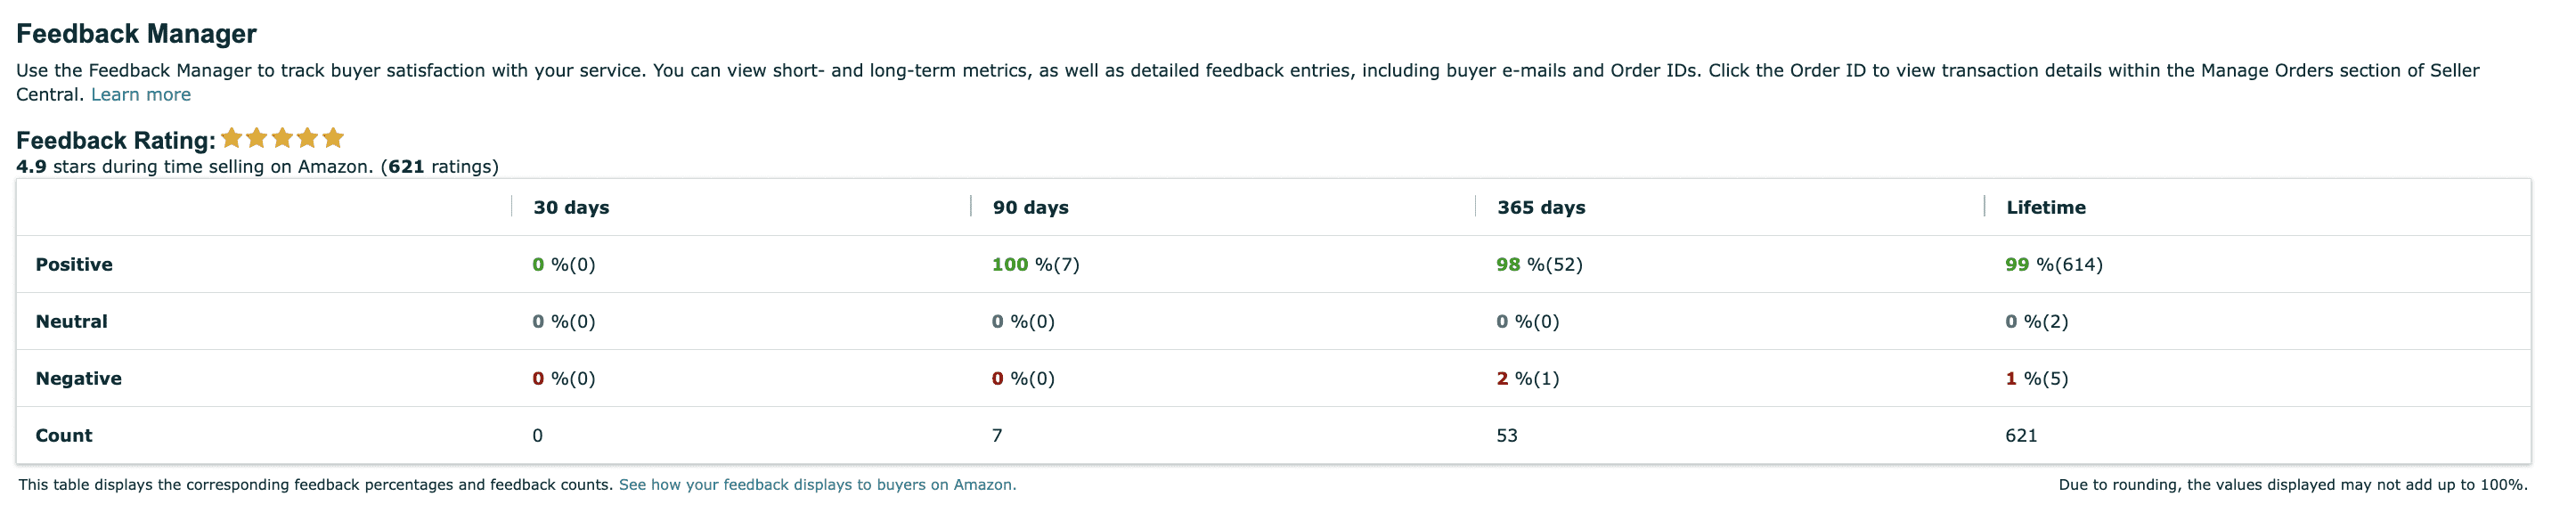The image size is (2576, 529).
Task: Select the Lifetime column header
Action: (x=2045, y=208)
